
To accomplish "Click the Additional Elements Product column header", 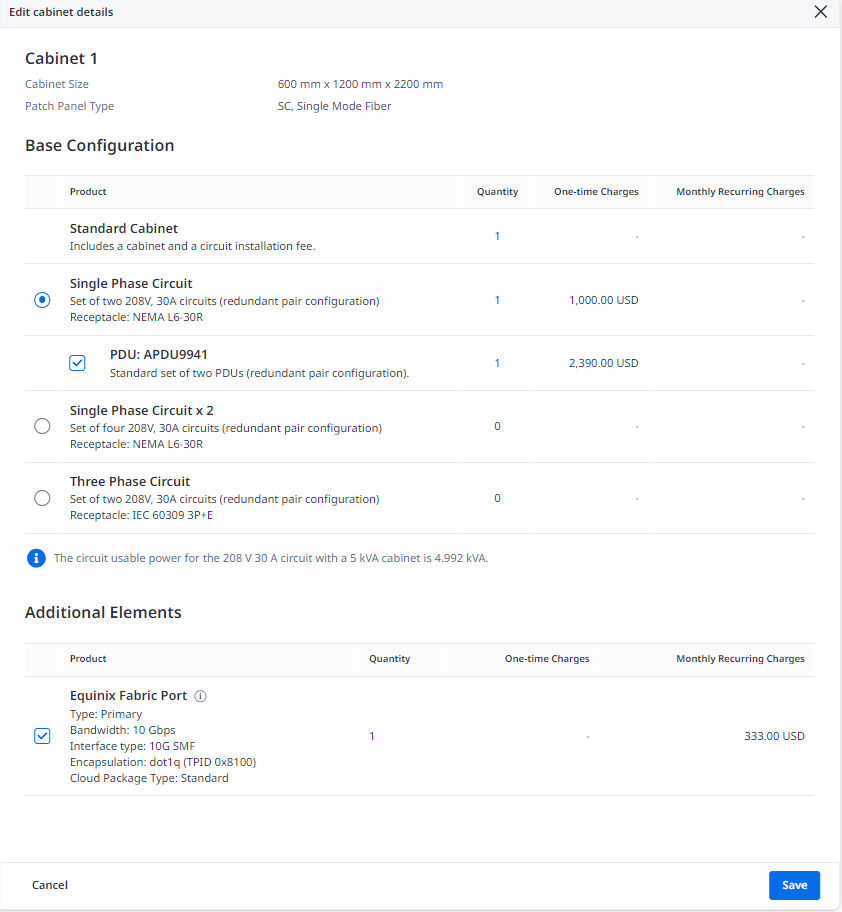I will click(x=88, y=659).
